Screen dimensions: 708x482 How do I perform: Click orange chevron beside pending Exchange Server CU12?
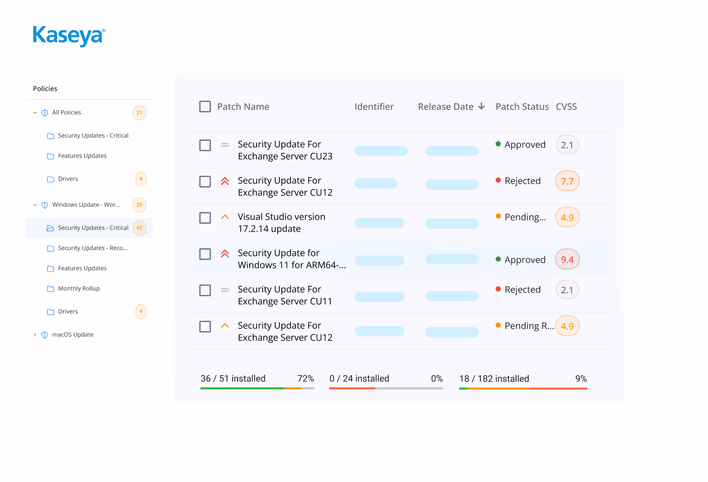225,326
